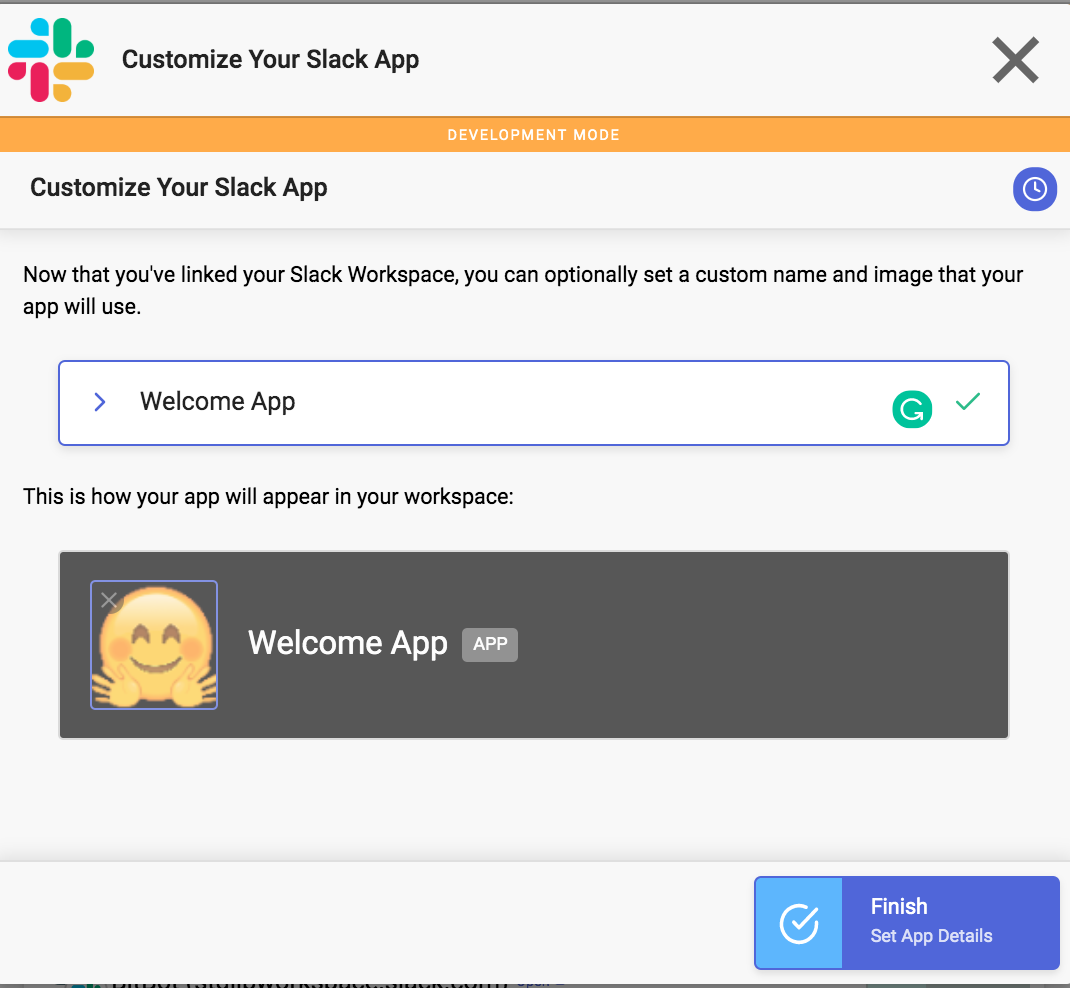The width and height of the screenshot is (1070, 988).
Task: Click the Slack logo in header
Action: (x=50, y=60)
